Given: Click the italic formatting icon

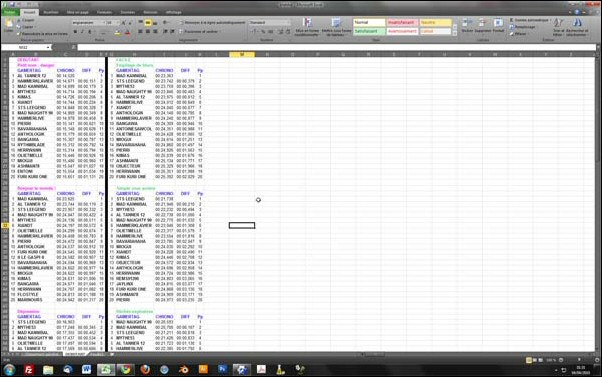Looking at the screenshot, I should (x=82, y=32).
